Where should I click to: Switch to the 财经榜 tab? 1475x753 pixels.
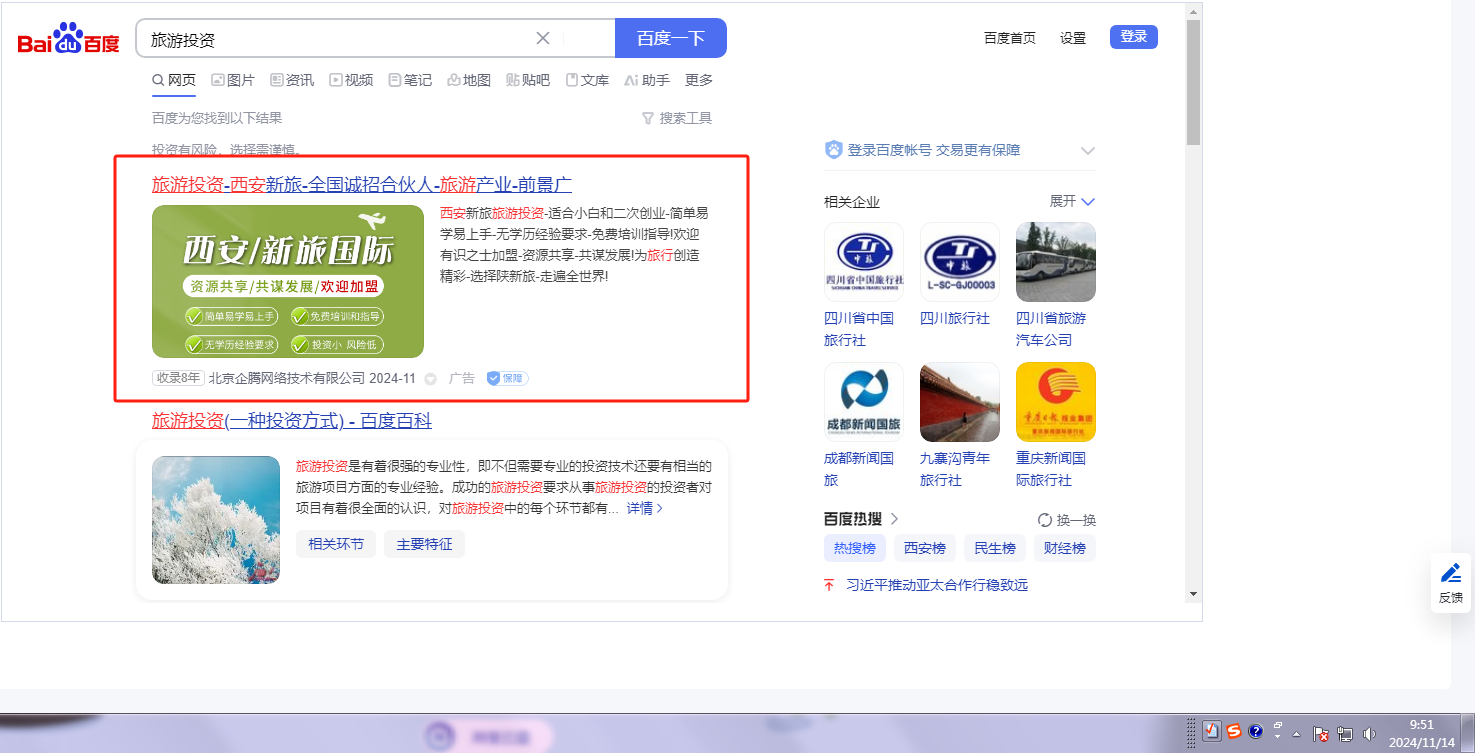coord(1065,548)
